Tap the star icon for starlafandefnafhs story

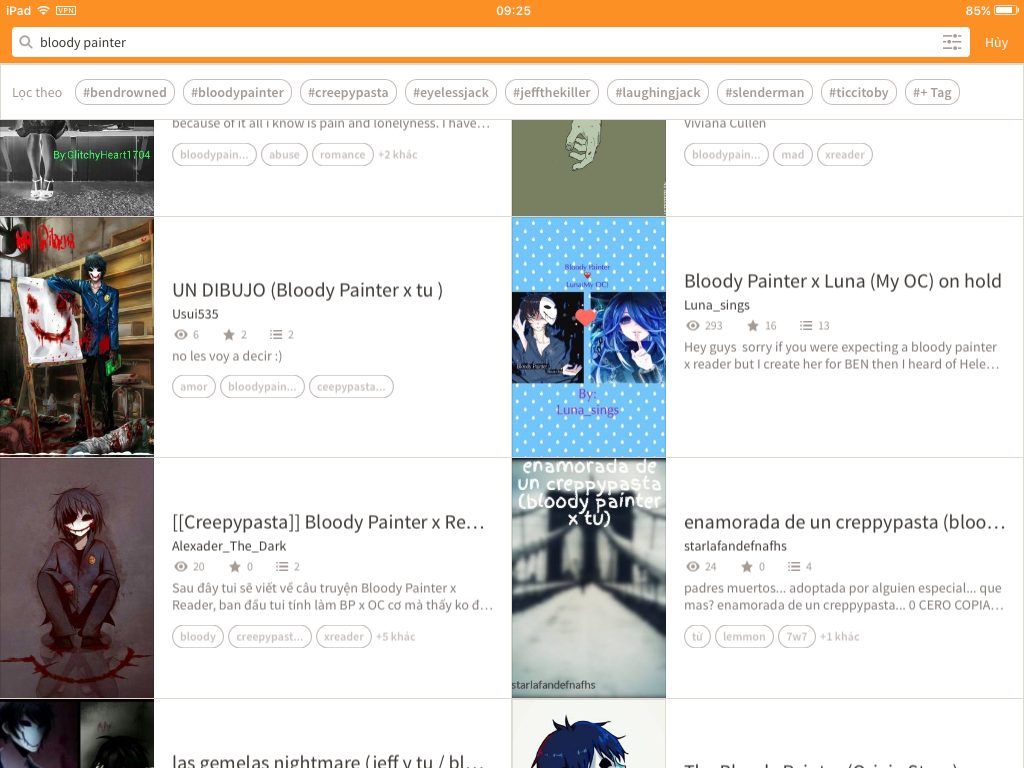coord(747,566)
